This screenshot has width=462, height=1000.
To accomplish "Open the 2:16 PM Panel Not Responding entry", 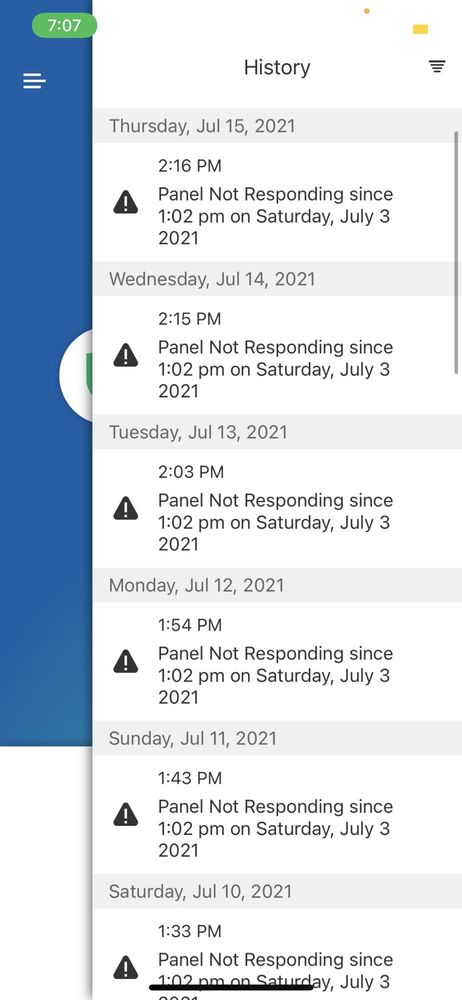I will pyautogui.click(x=278, y=202).
